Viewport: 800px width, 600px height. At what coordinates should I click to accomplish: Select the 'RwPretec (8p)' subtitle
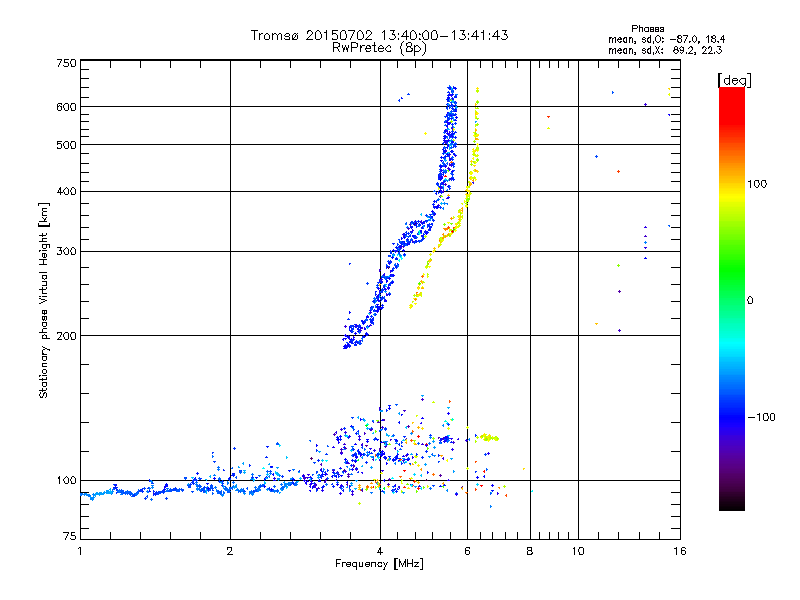point(379,48)
